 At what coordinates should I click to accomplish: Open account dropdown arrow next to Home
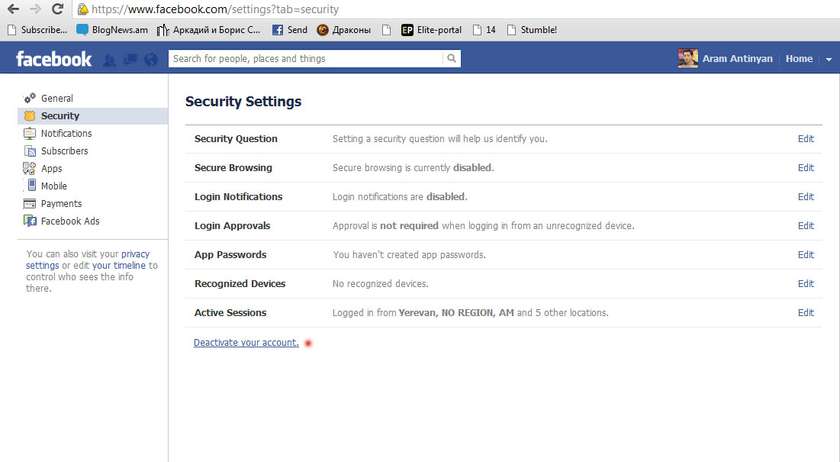(x=828, y=59)
